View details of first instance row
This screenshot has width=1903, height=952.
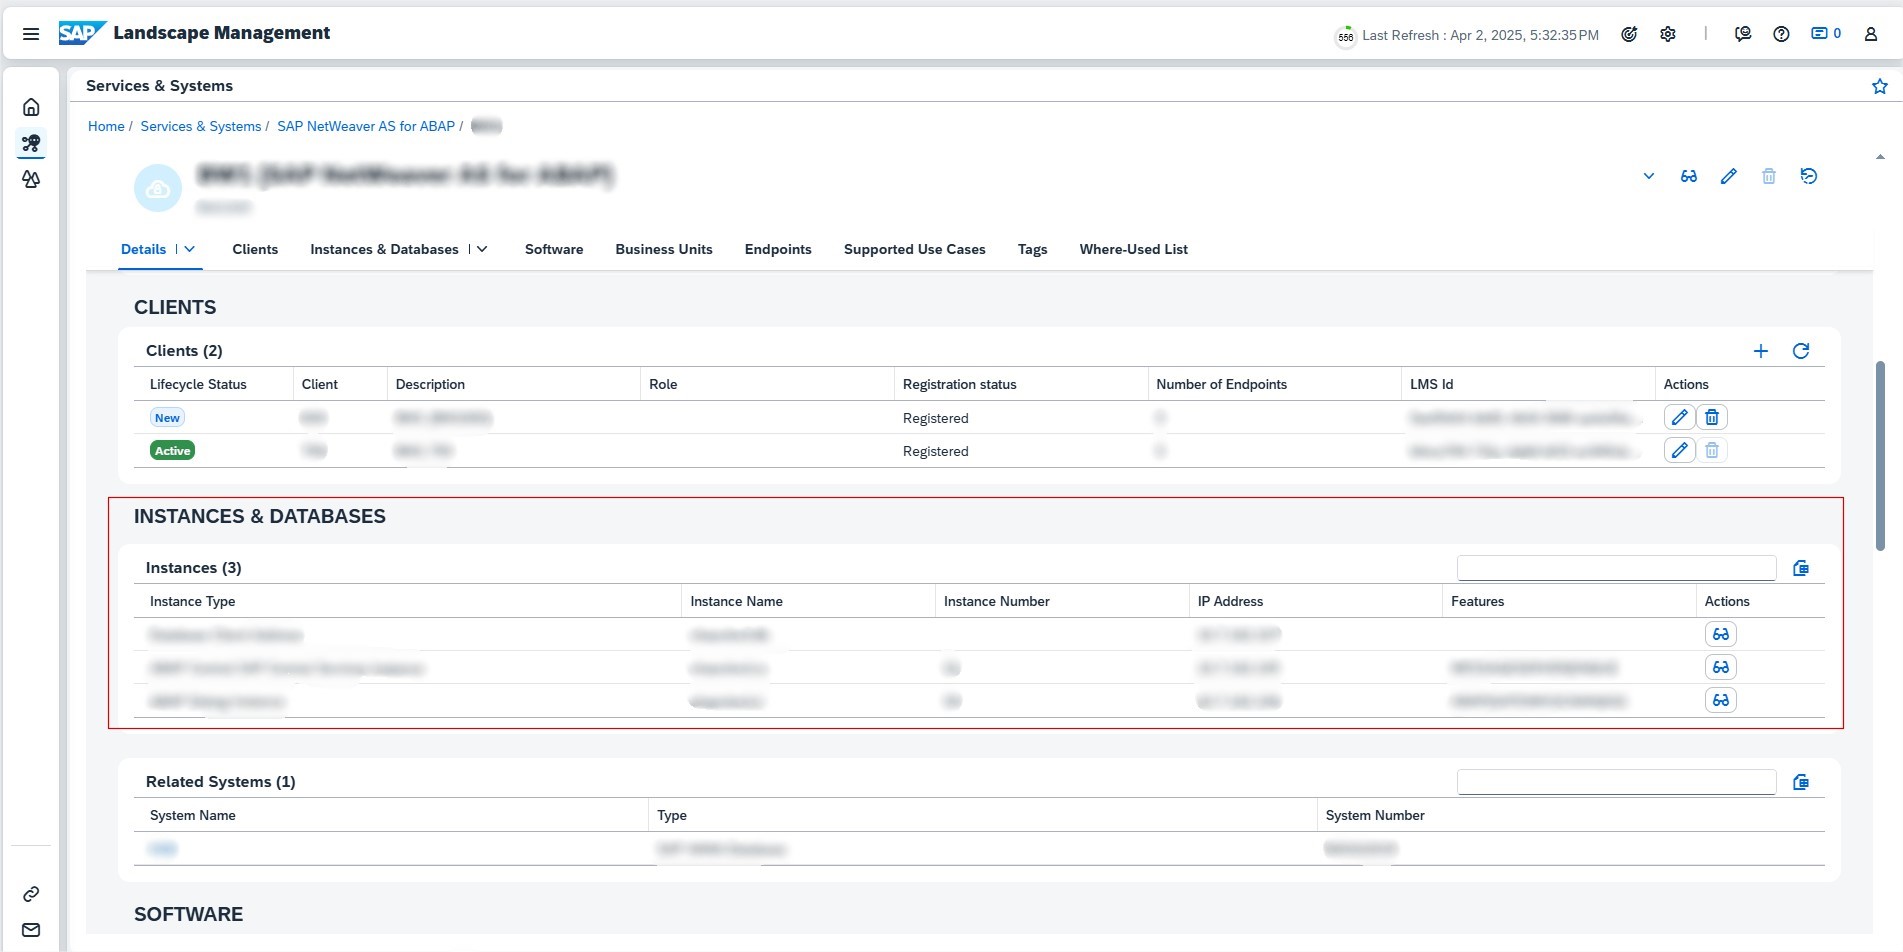tap(1720, 634)
